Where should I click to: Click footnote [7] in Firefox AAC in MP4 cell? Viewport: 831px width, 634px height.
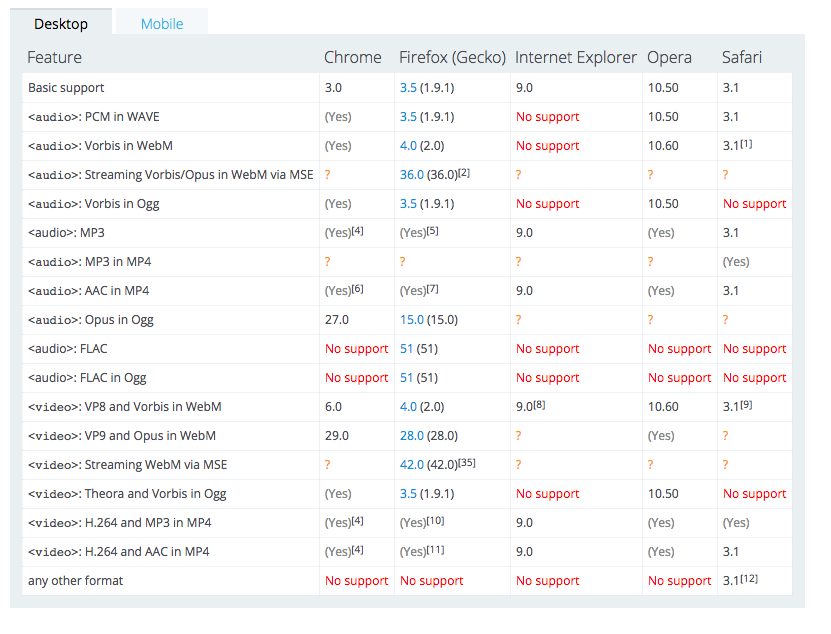coord(432,288)
